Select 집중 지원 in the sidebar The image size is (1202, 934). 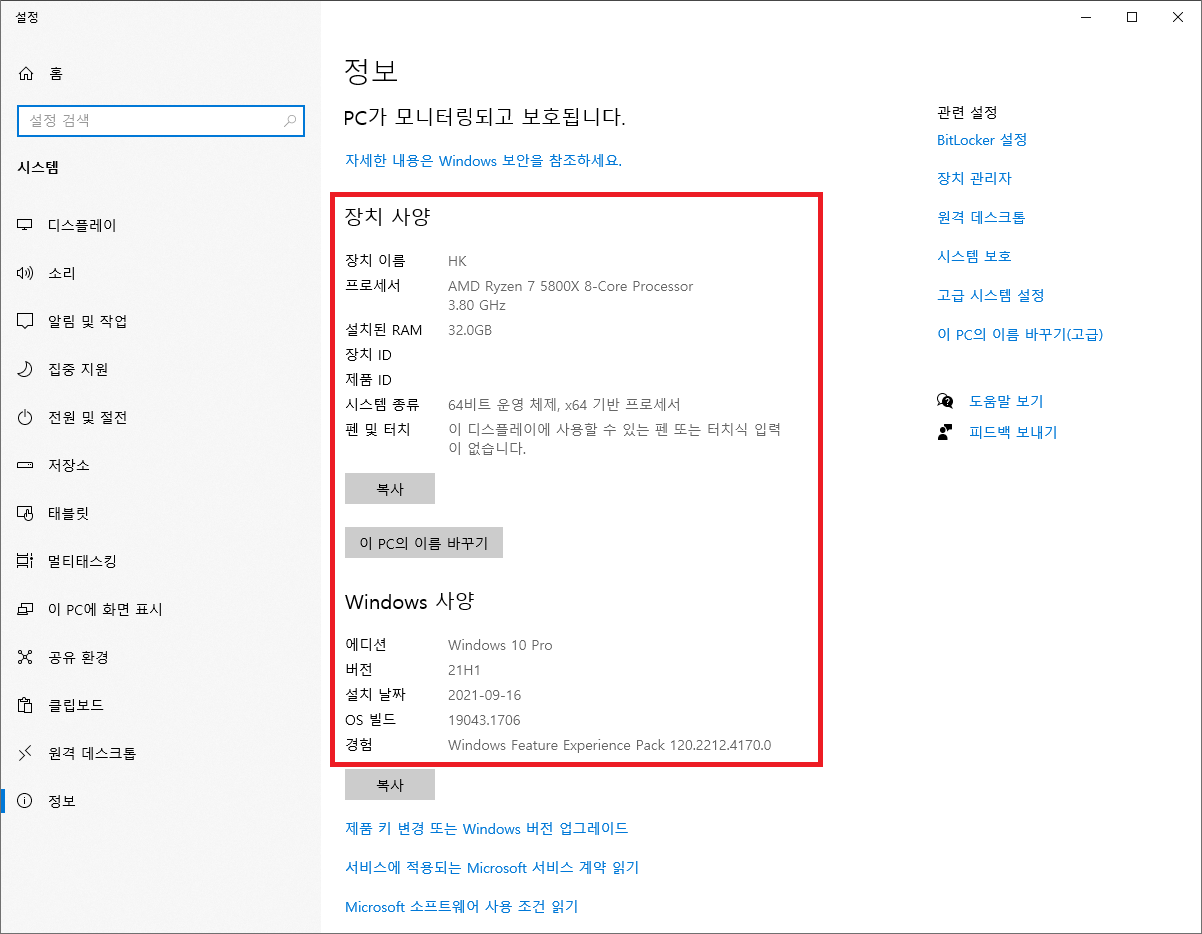pos(160,369)
